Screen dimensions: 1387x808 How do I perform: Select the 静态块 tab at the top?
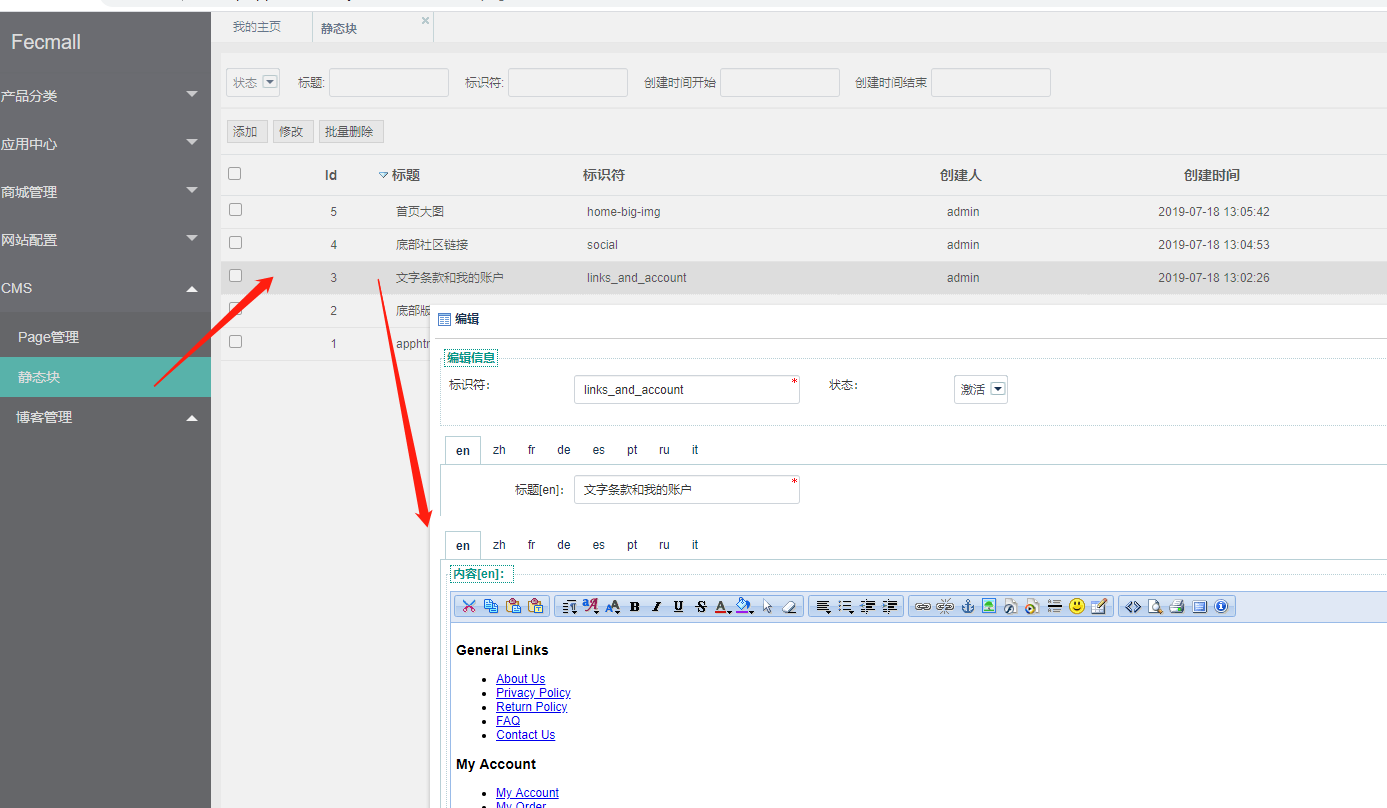(x=339, y=29)
